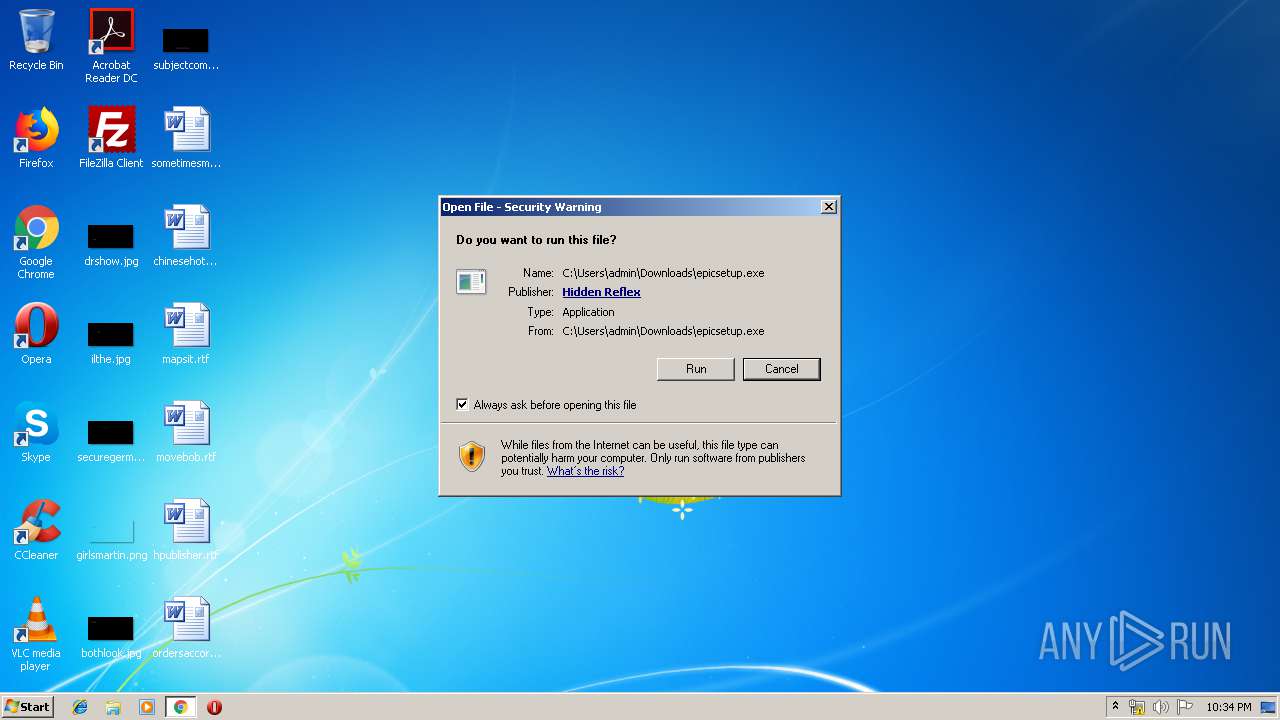Select chinesehot... Word document
This screenshot has width=1280, height=720.
click(x=186, y=236)
